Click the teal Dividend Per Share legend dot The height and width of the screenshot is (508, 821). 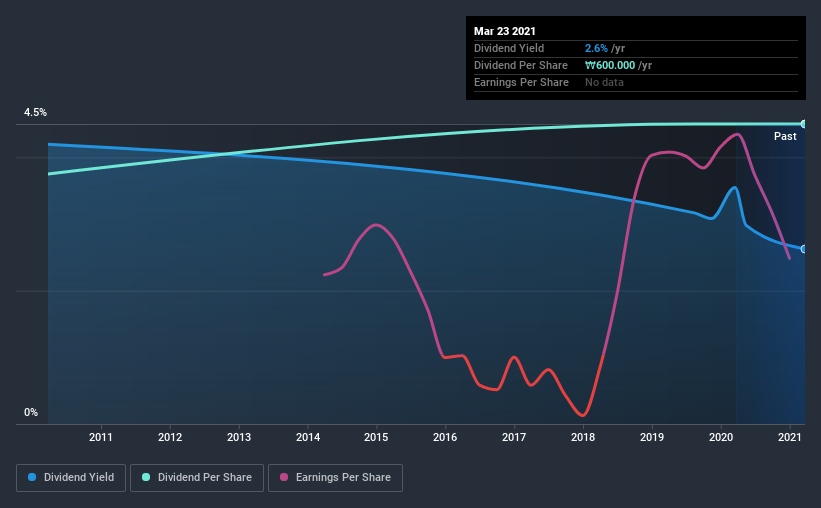point(146,477)
